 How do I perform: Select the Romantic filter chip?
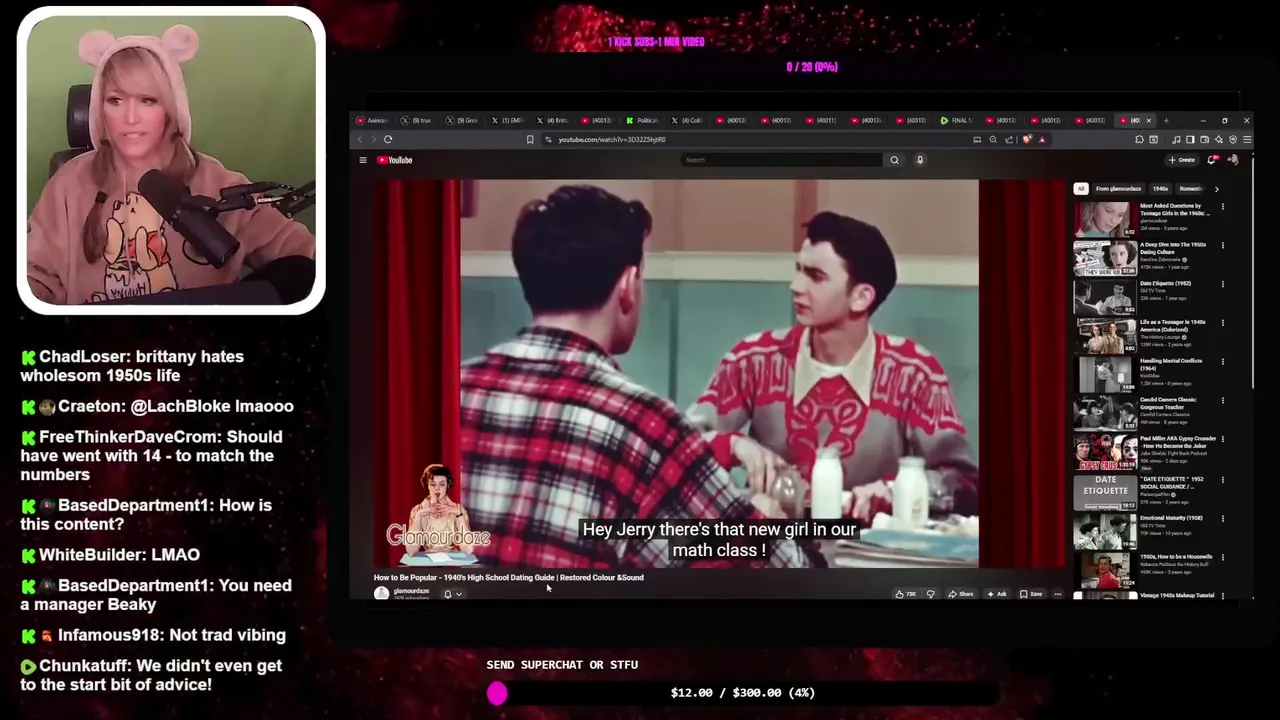[1190, 189]
